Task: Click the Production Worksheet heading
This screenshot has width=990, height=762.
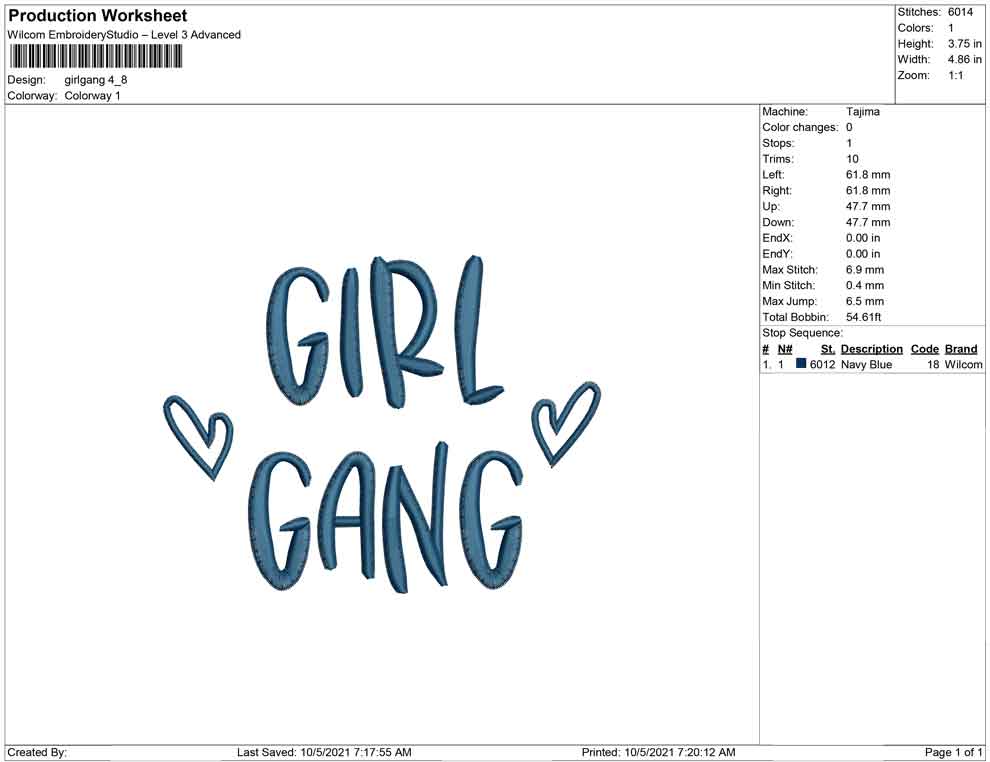Action: coord(98,16)
